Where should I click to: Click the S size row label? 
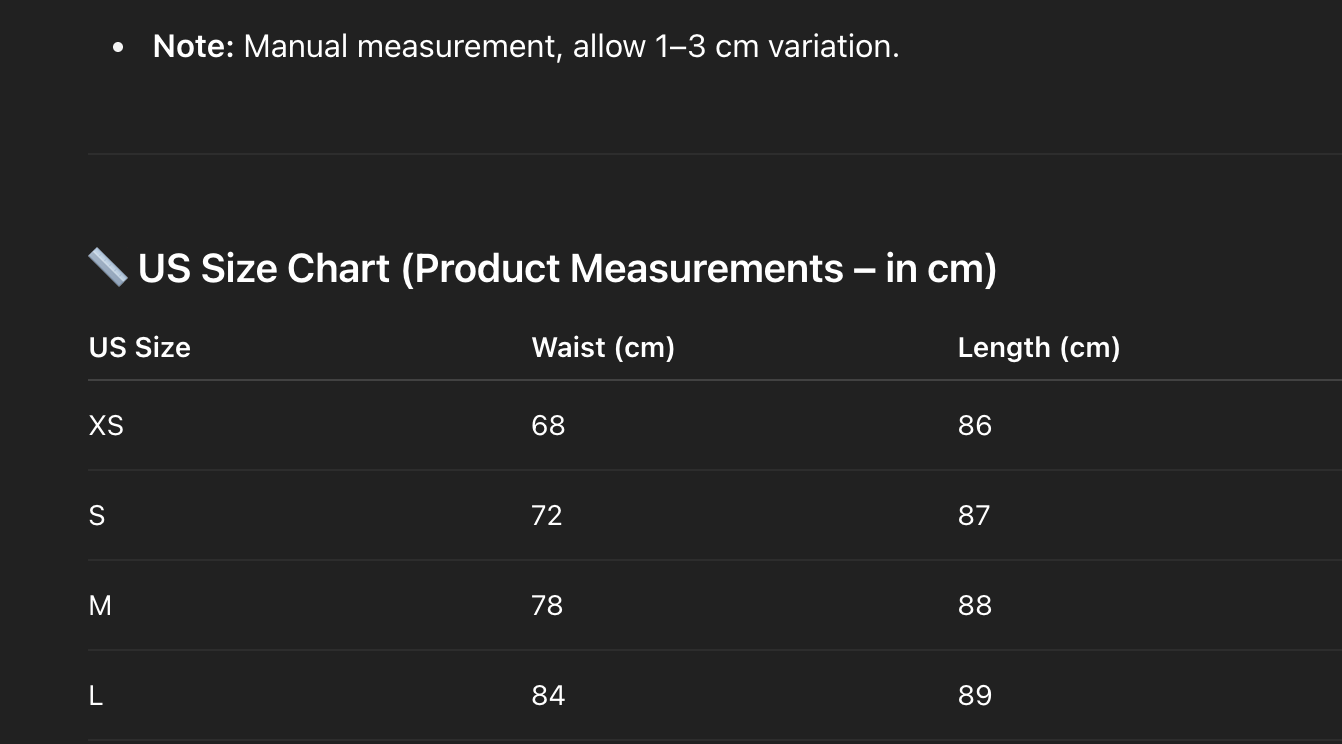click(x=97, y=515)
